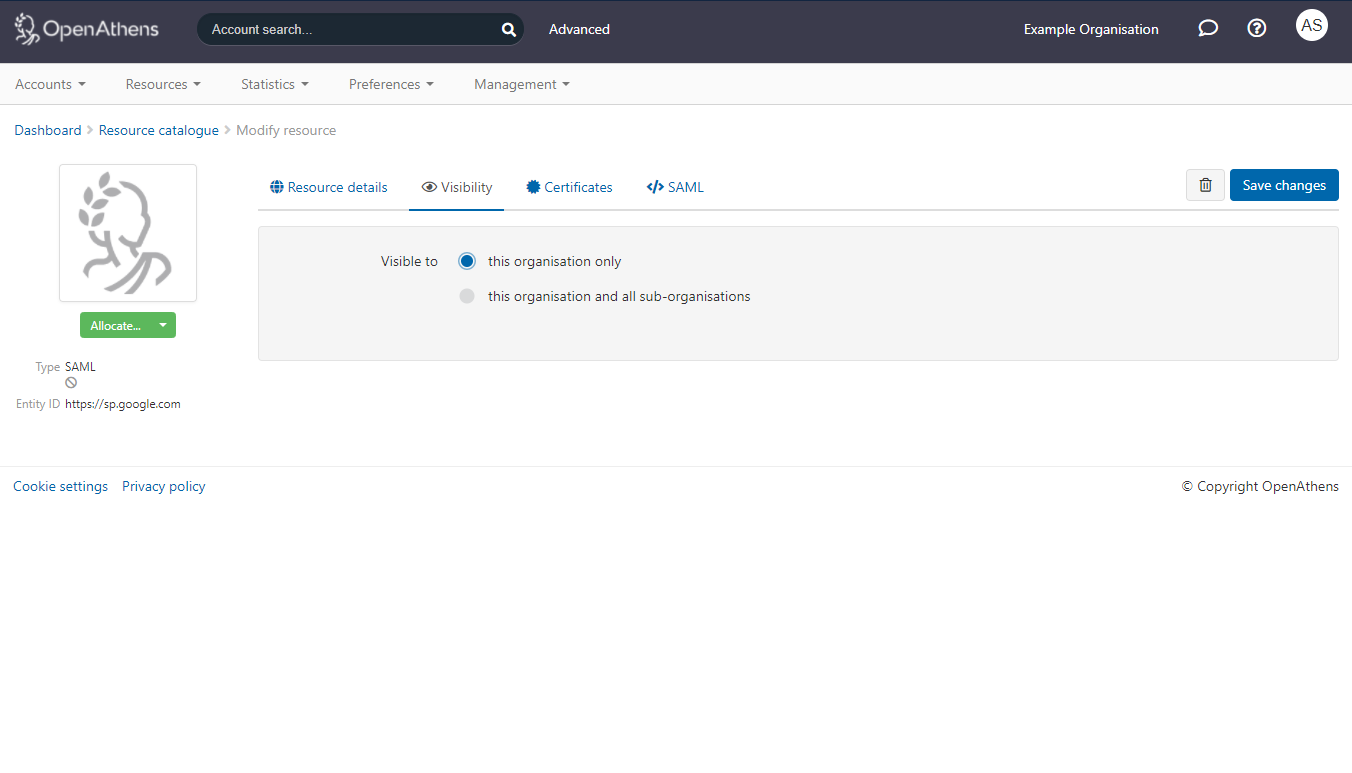Click the help question mark icon
This screenshot has height=773, width=1352.
[x=1256, y=28]
